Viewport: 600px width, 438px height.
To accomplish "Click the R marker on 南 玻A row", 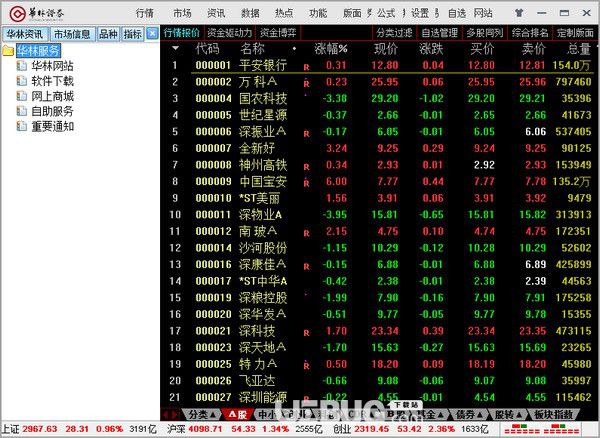I will [307, 233].
